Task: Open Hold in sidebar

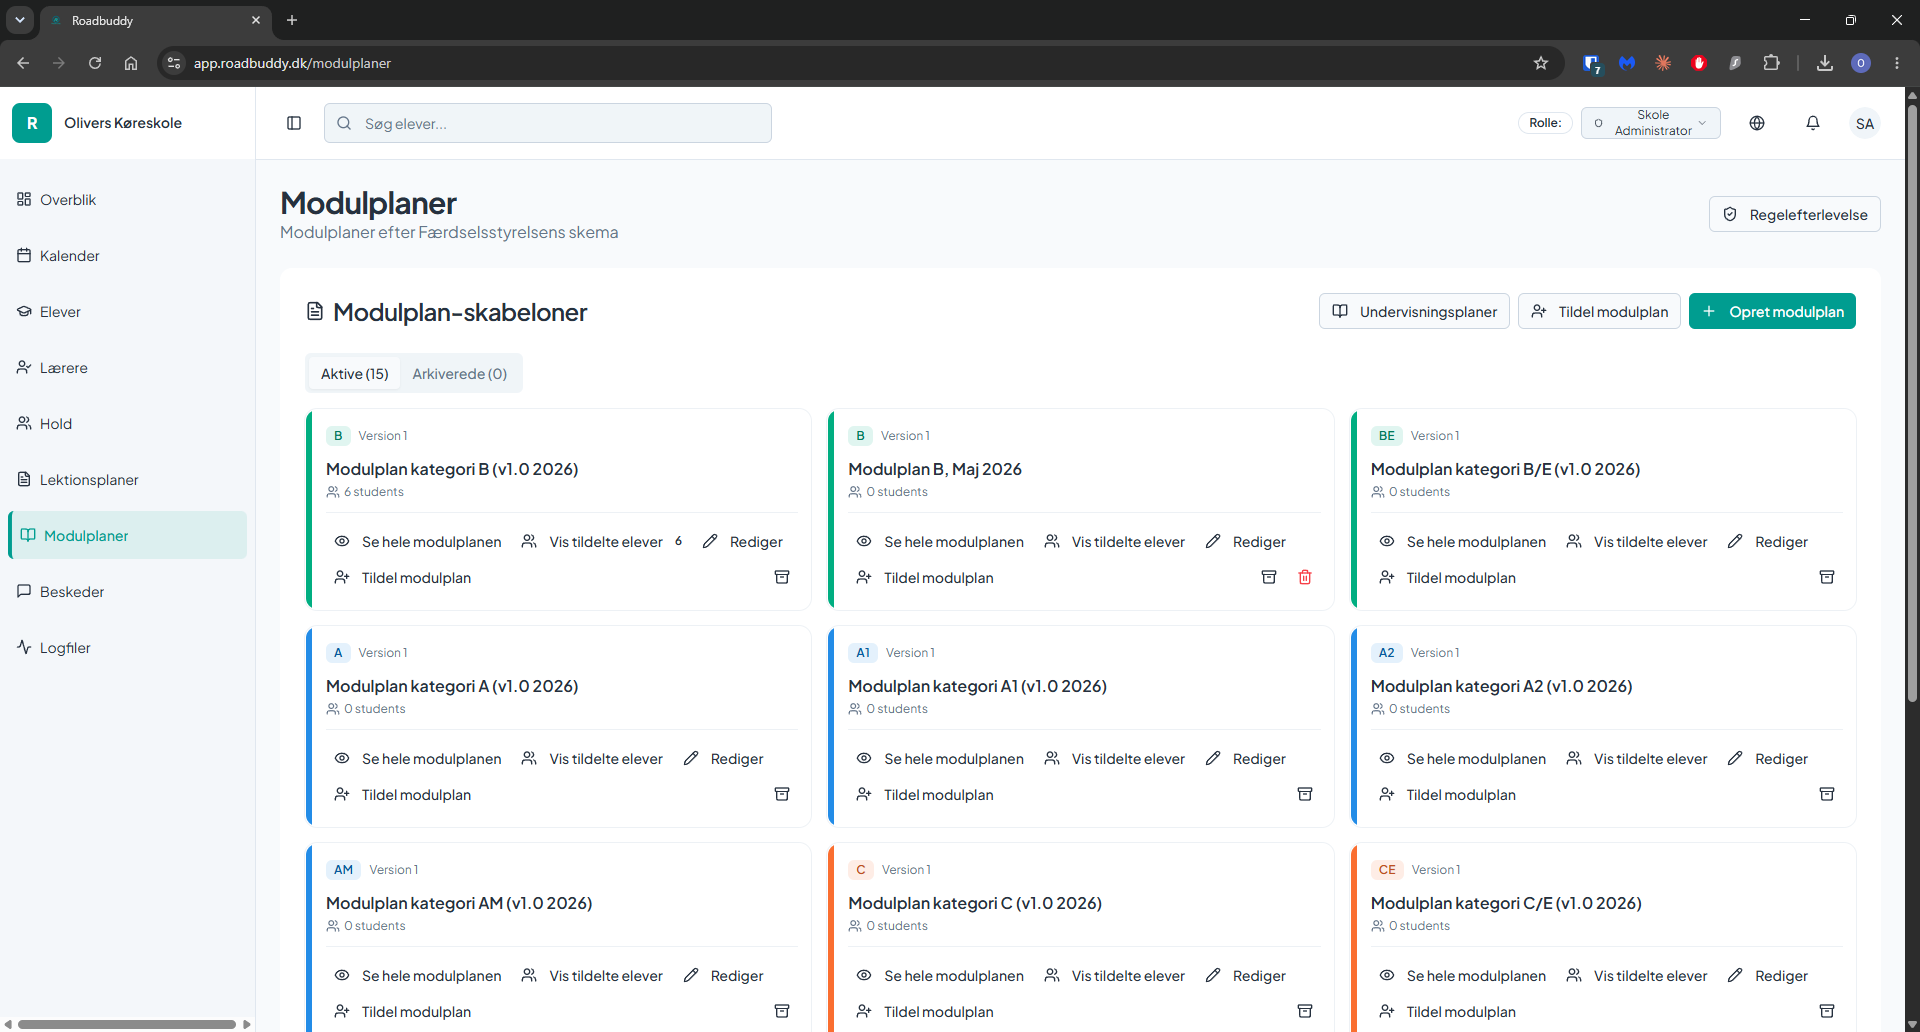Action: 128,423
